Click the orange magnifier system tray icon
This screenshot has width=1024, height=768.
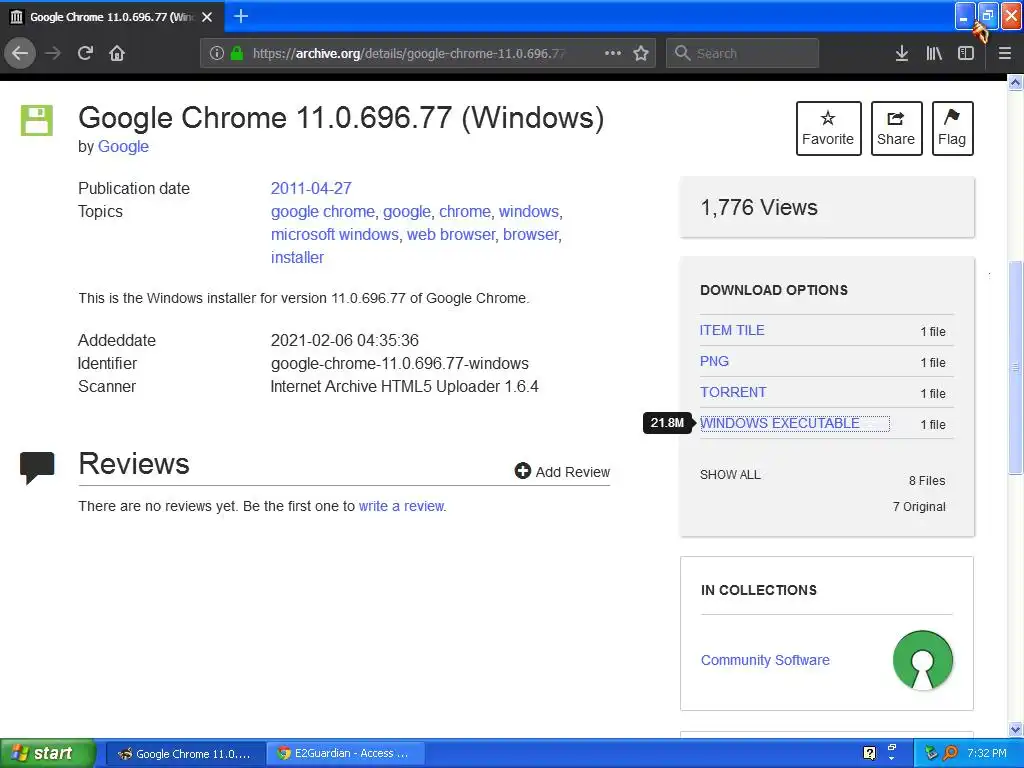pos(950,753)
